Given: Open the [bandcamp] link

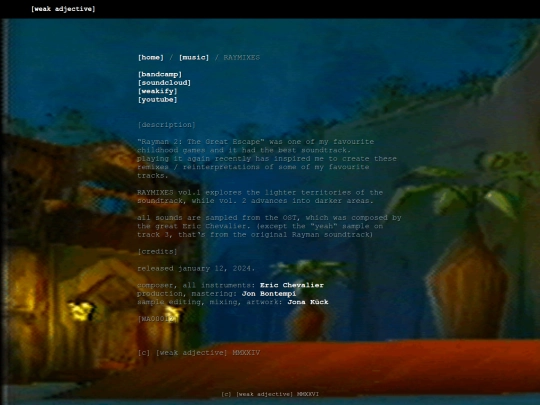Looking at the screenshot, I should [160, 74].
